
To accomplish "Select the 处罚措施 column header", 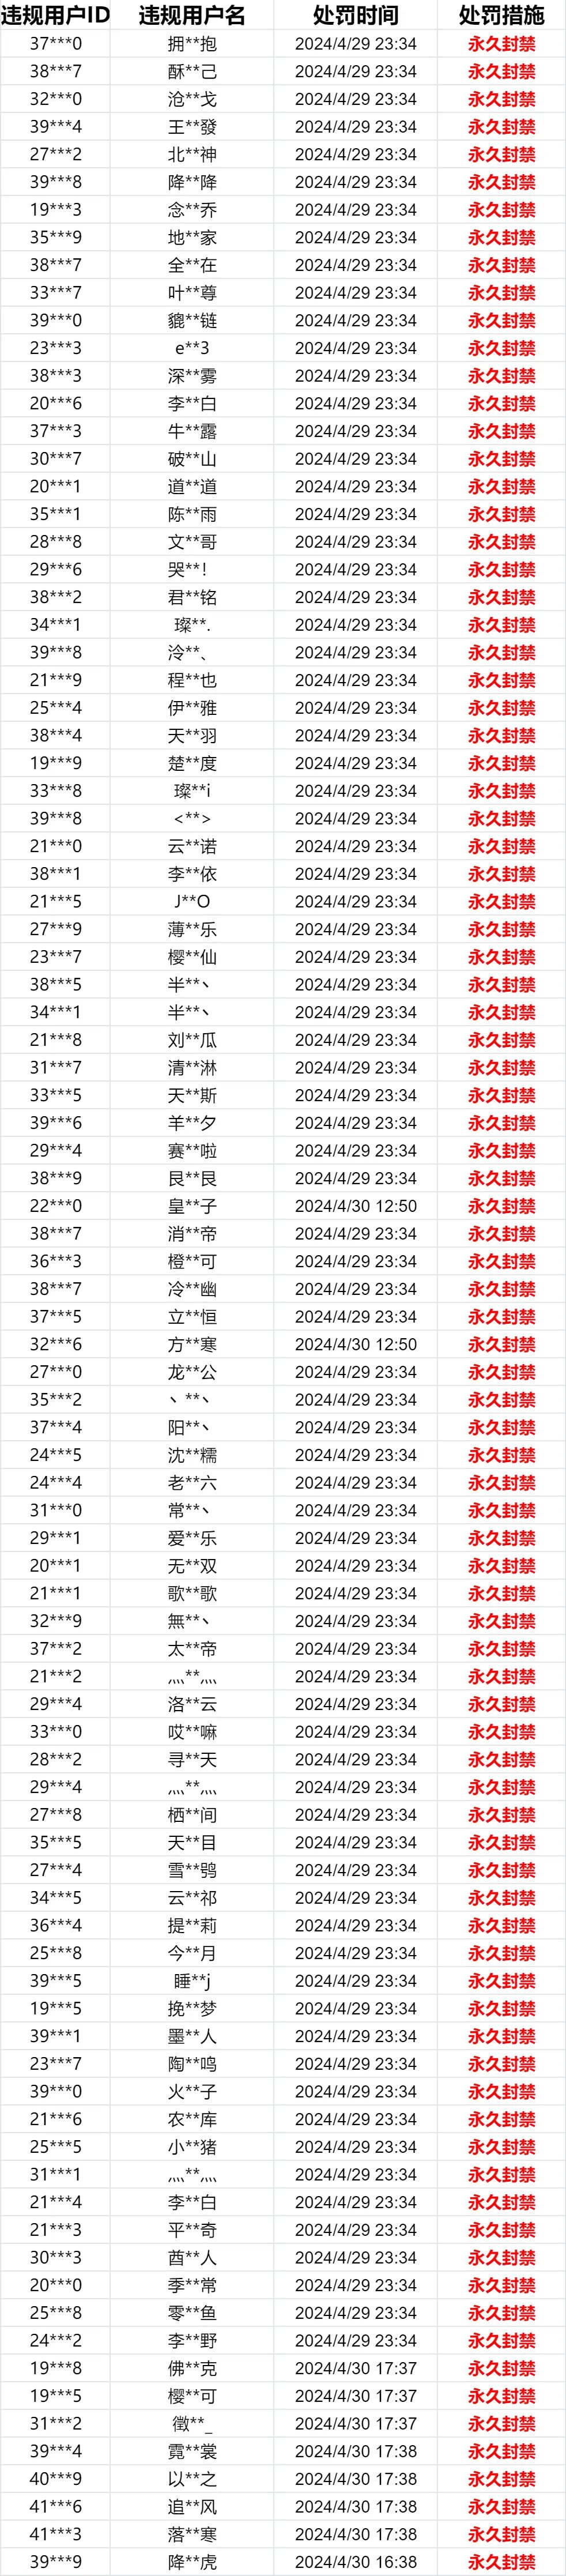I will 501,15.
